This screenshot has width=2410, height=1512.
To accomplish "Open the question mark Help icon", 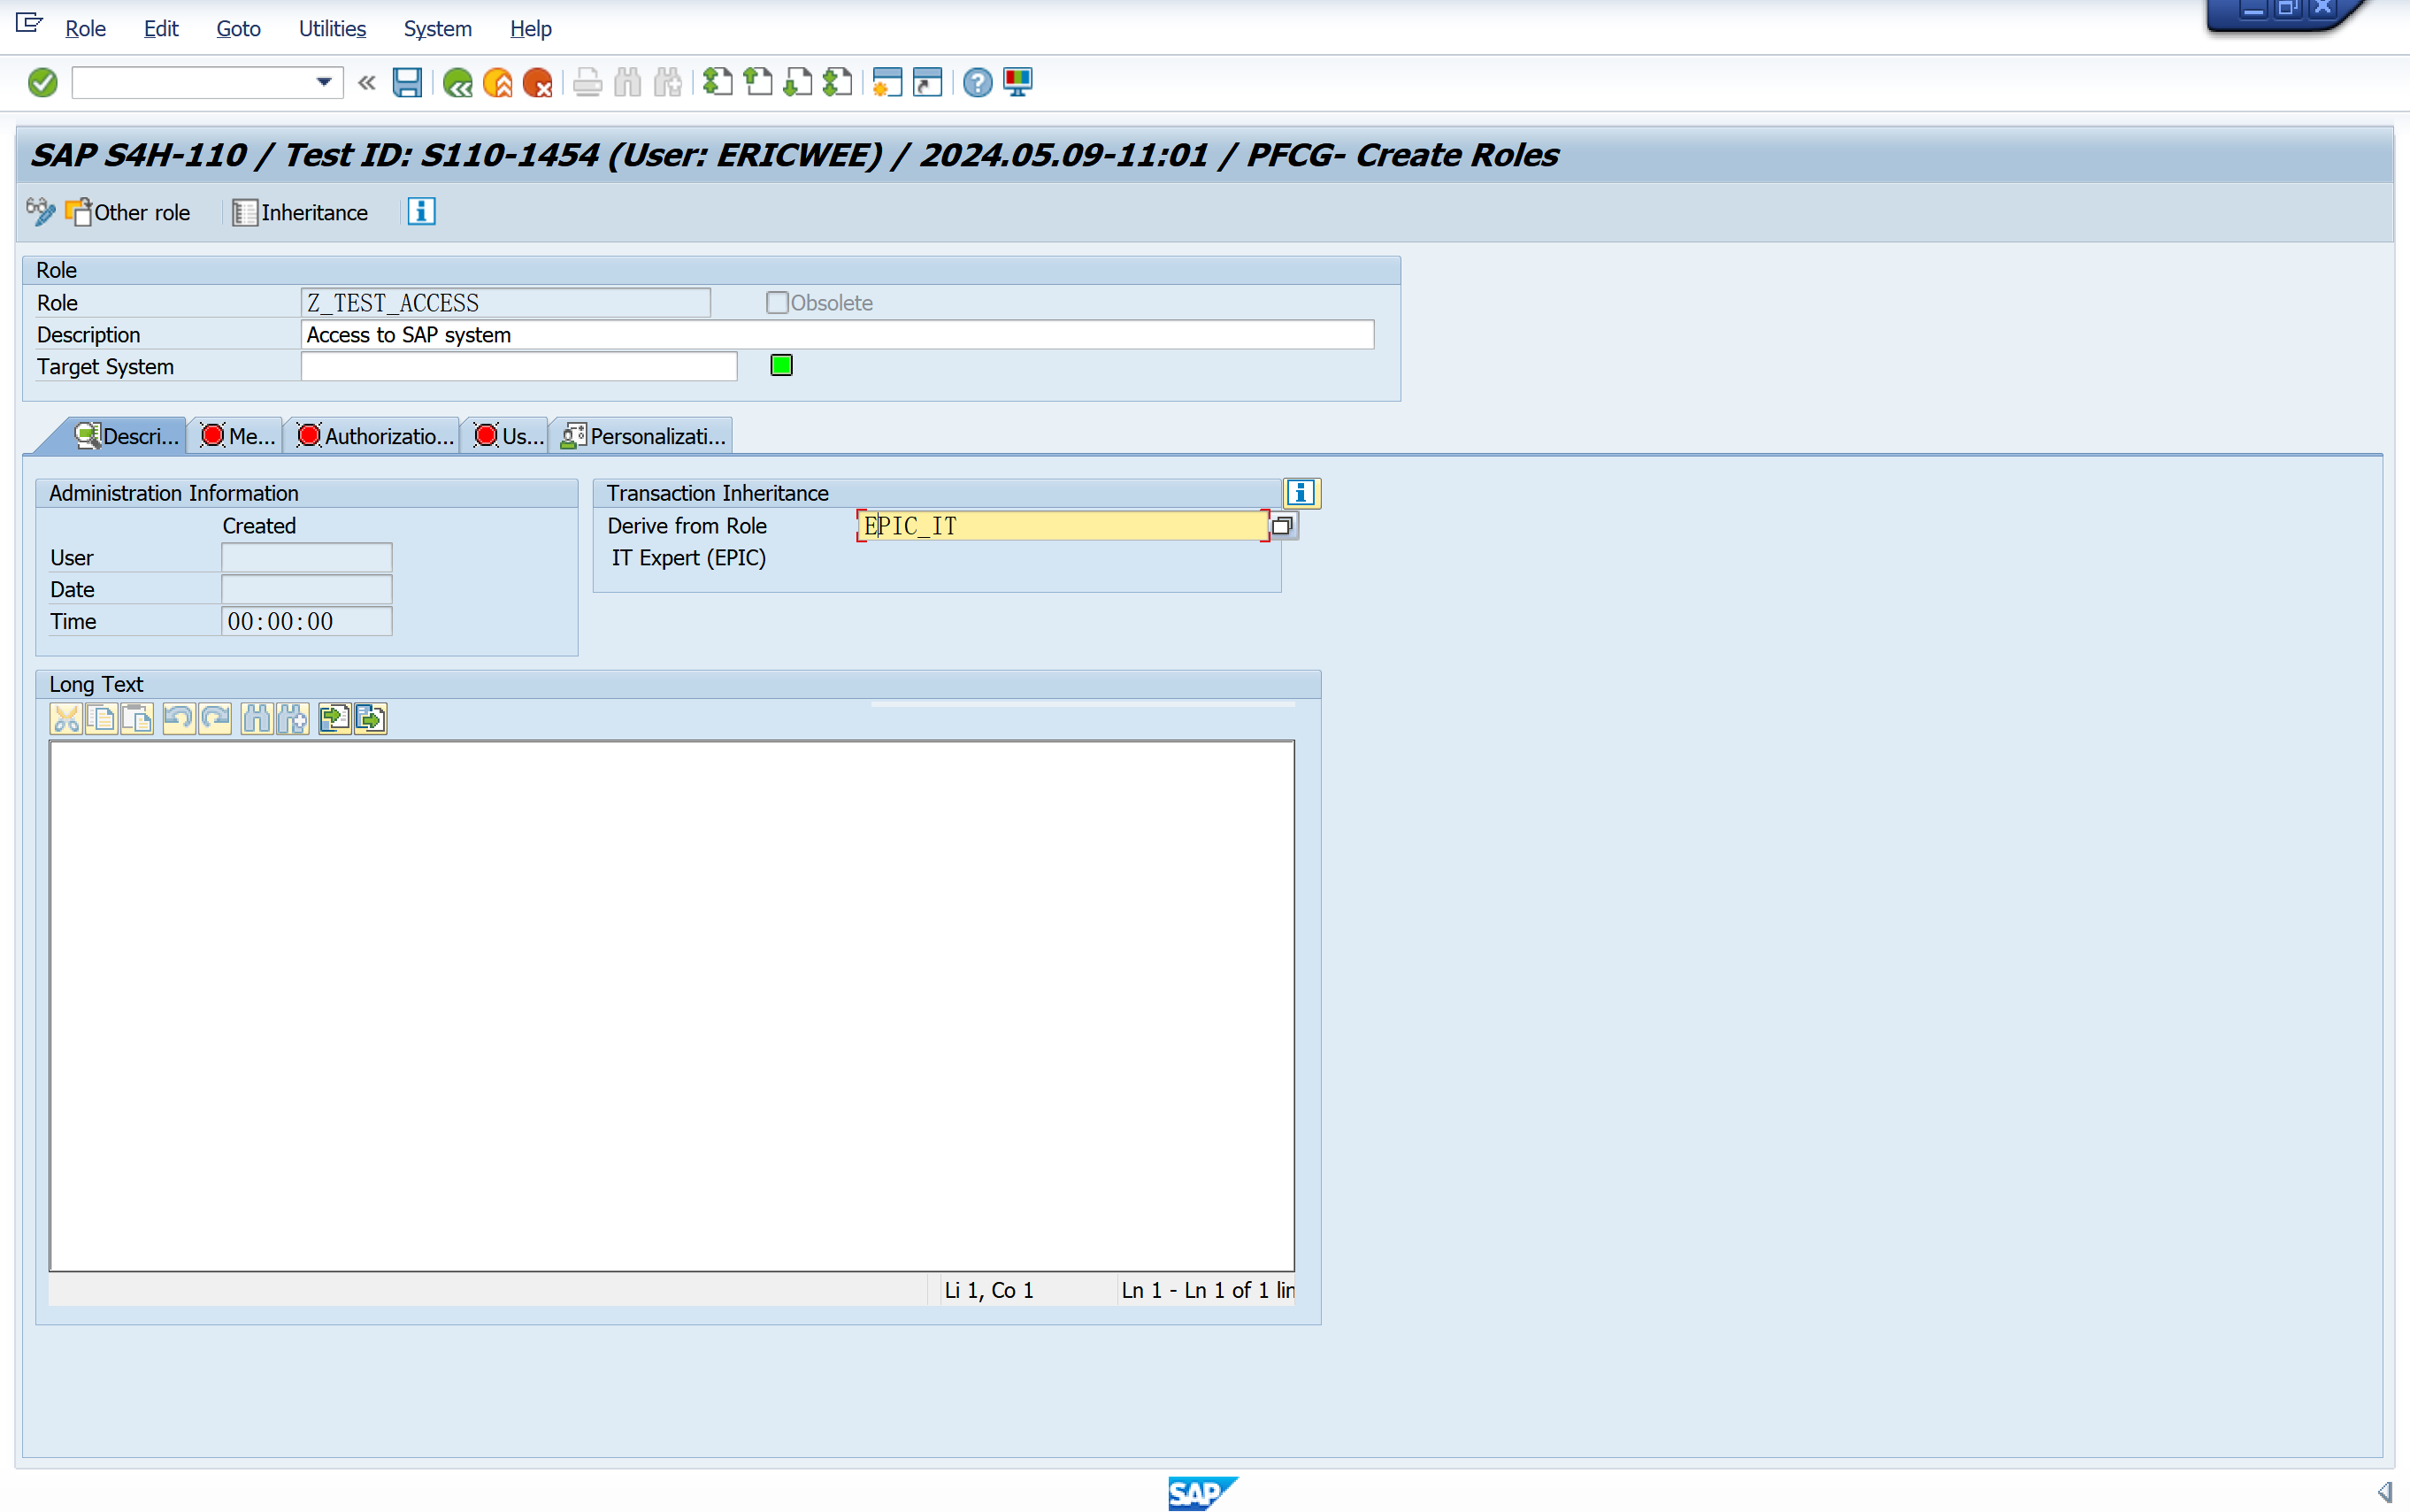I will click(x=977, y=82).
